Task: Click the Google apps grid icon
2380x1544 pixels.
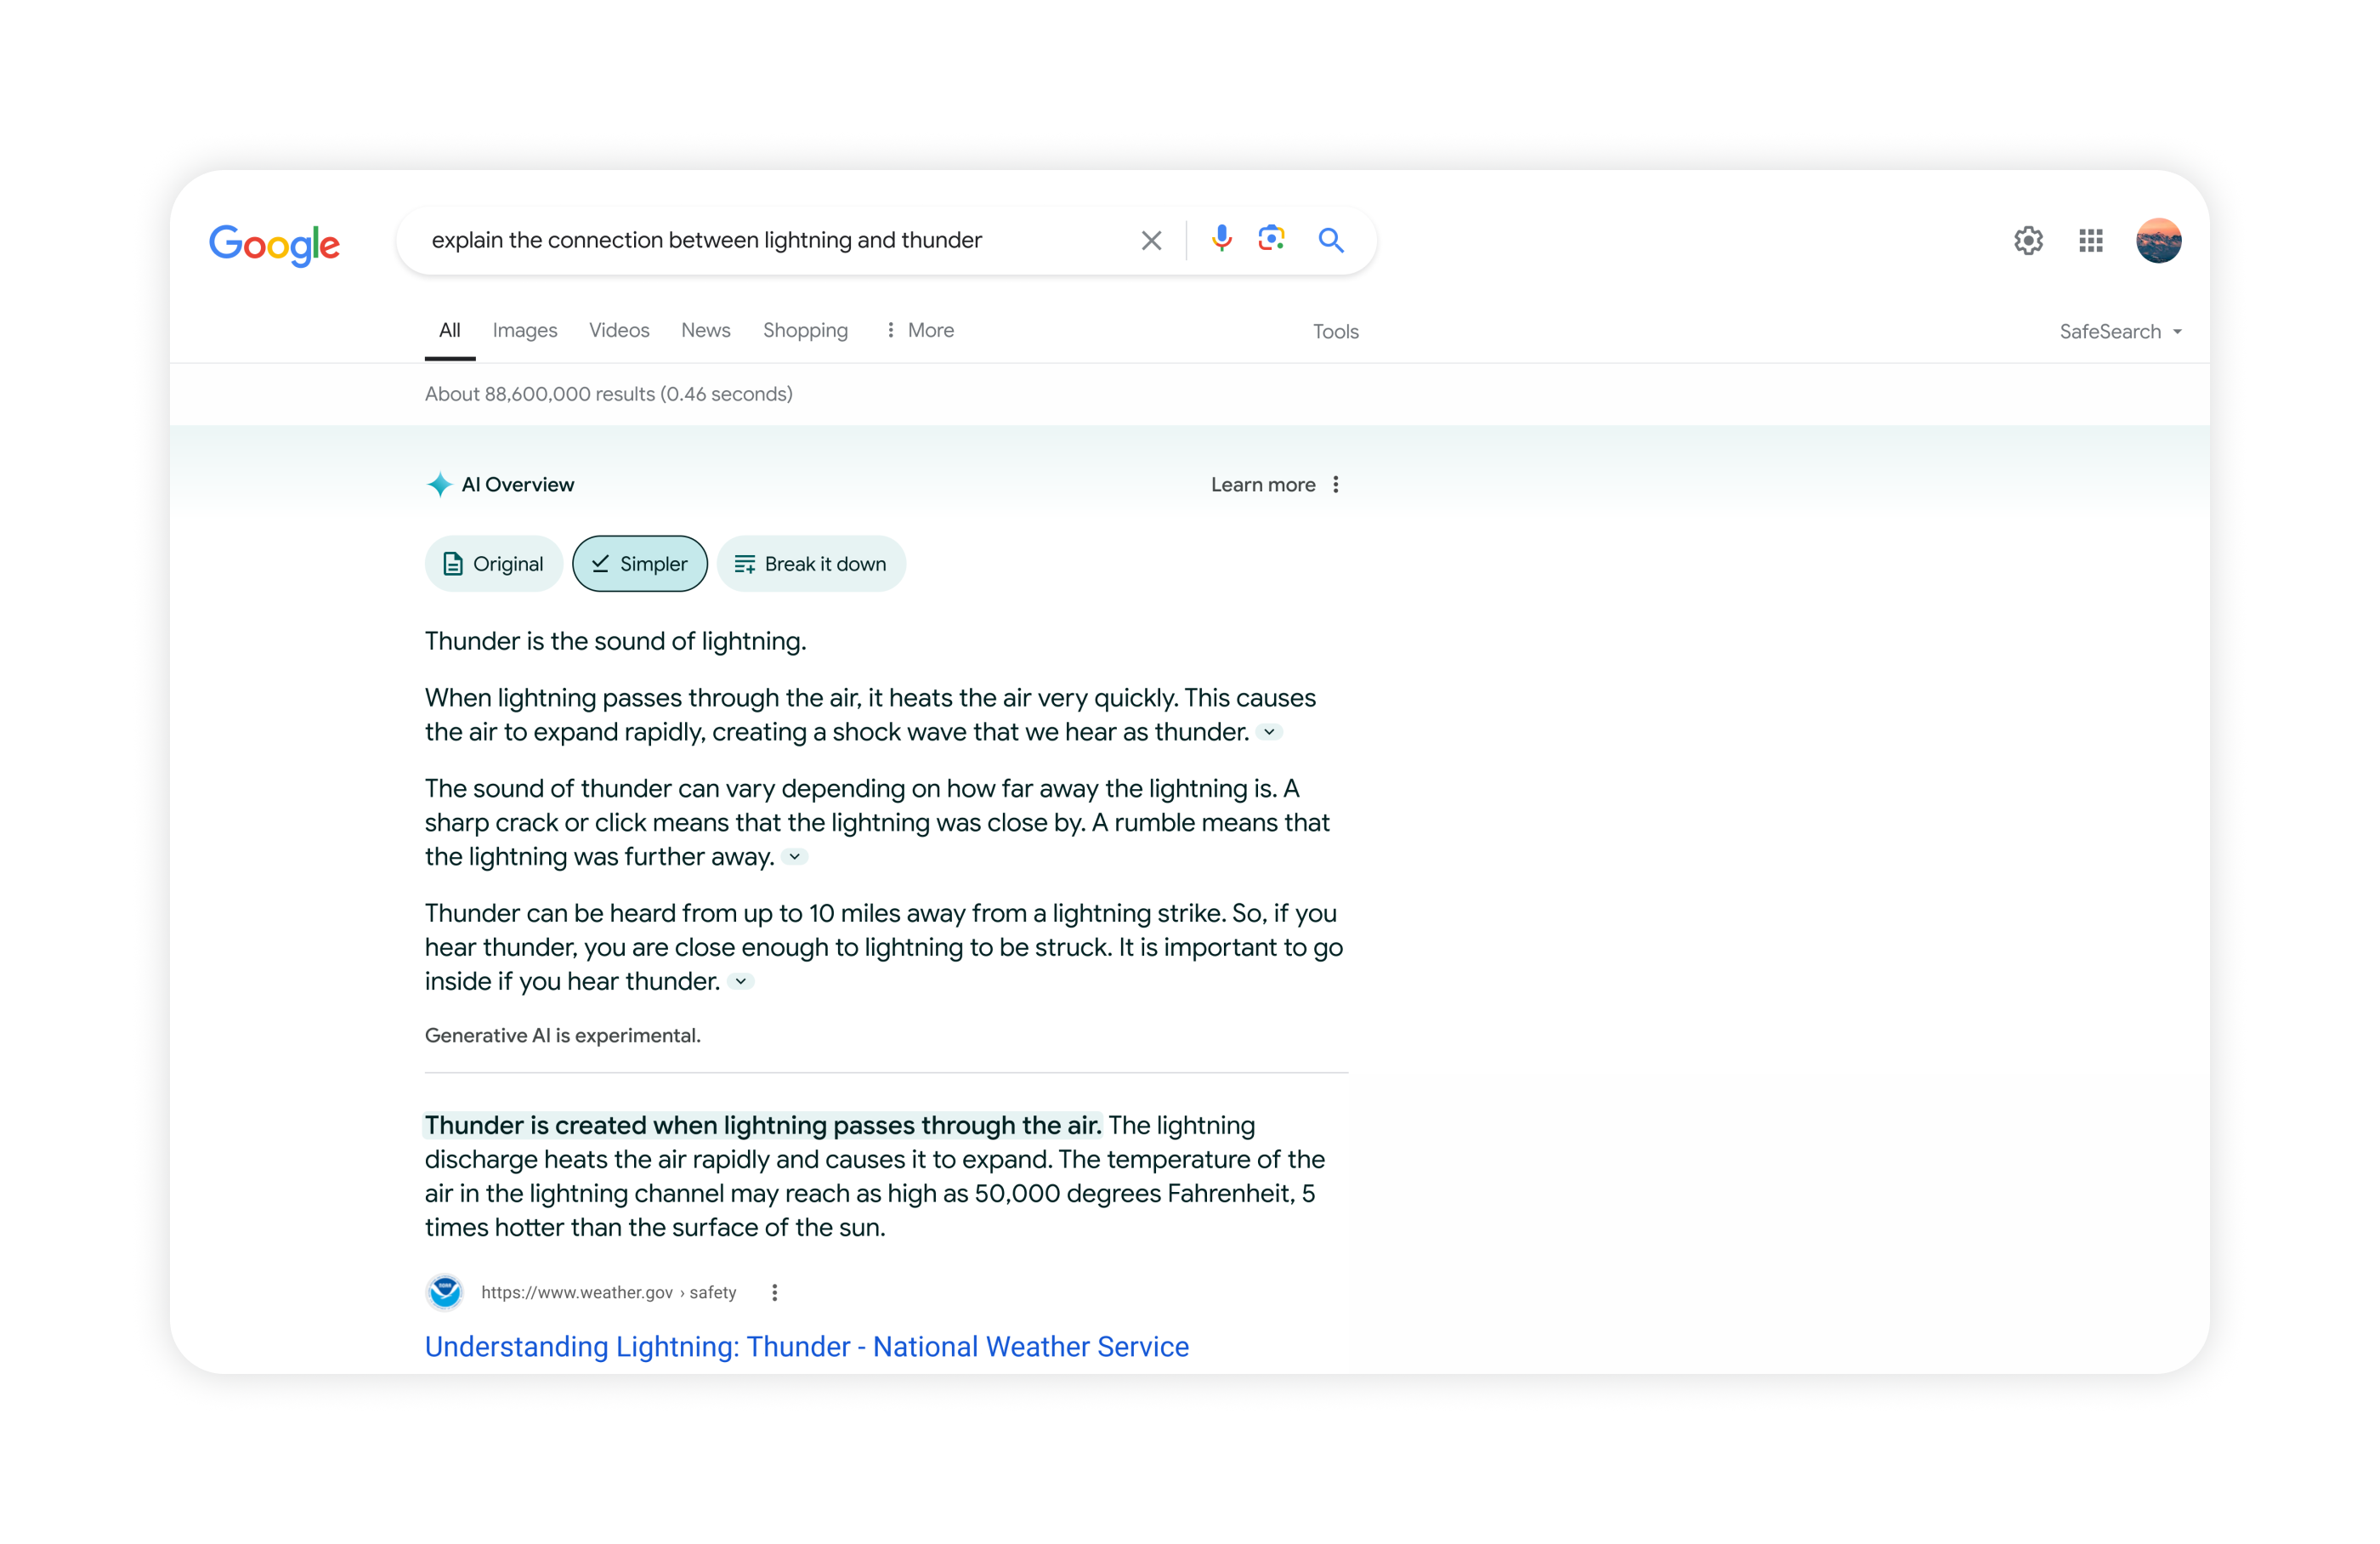Action: [2090, 240]
